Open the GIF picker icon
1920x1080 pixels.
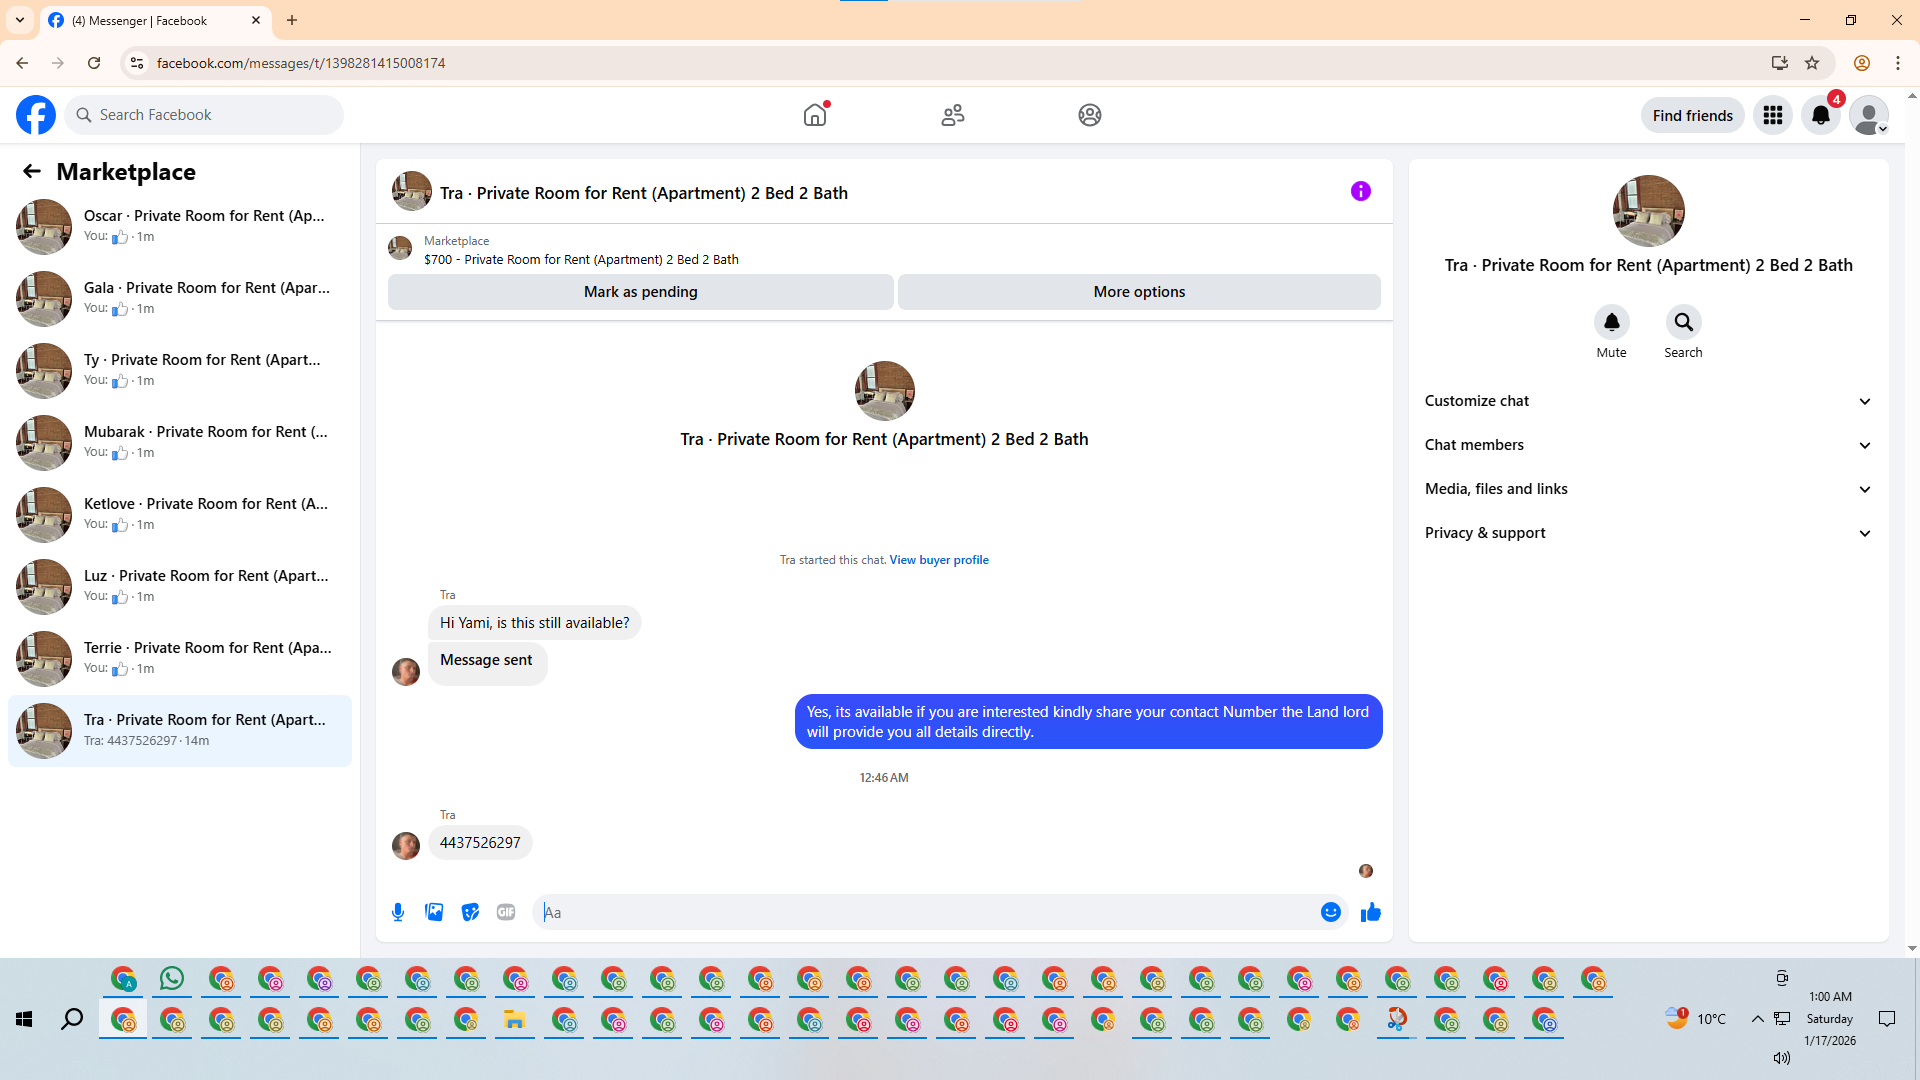point(506,912)
